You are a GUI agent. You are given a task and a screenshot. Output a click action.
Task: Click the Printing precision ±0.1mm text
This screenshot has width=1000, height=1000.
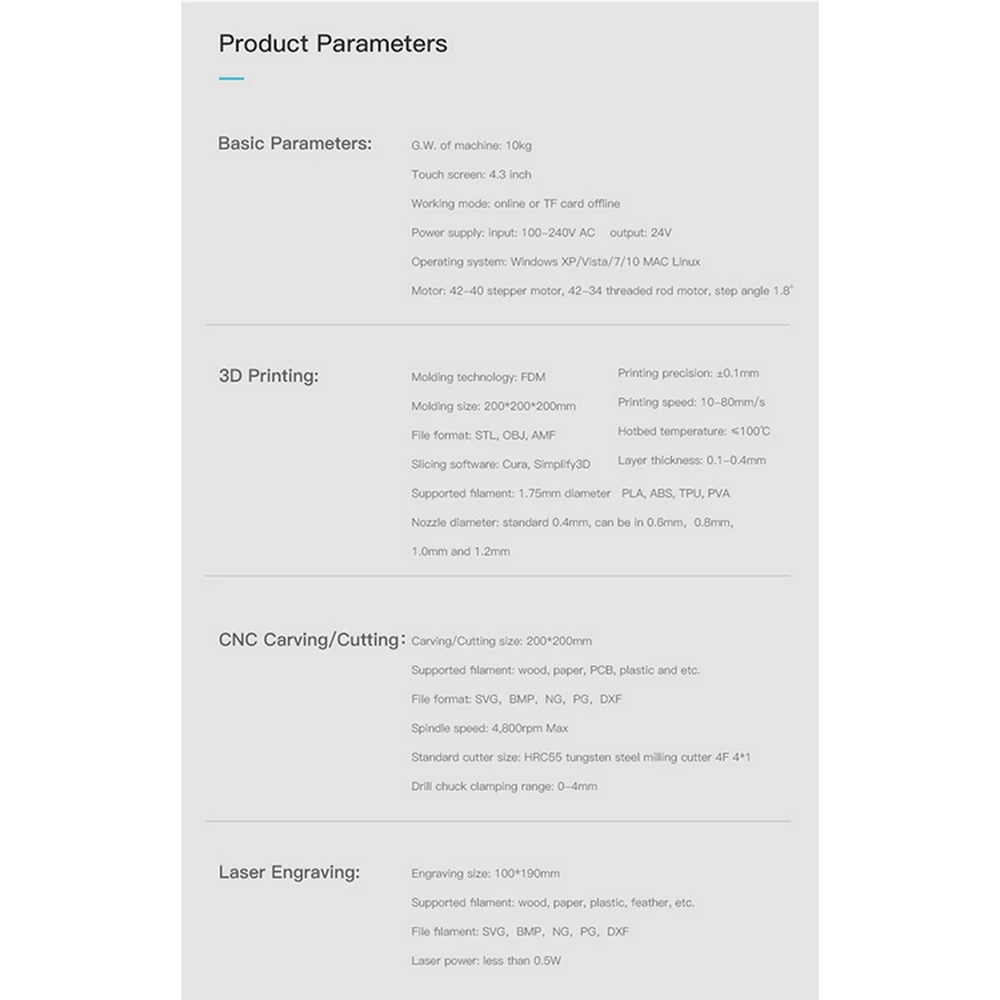(x=688, y=373)
